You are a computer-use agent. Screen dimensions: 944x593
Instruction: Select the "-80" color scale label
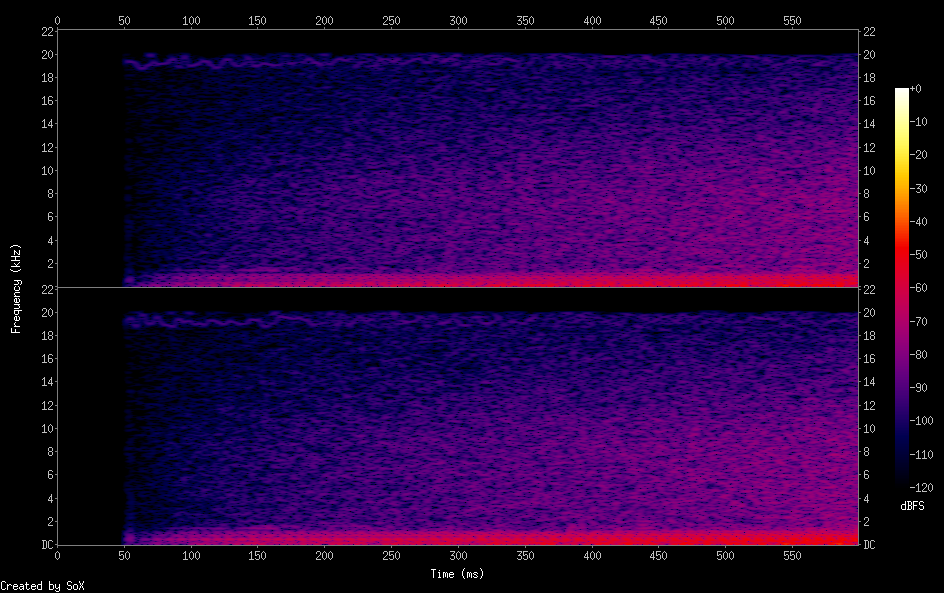click(x=919, y=355)
